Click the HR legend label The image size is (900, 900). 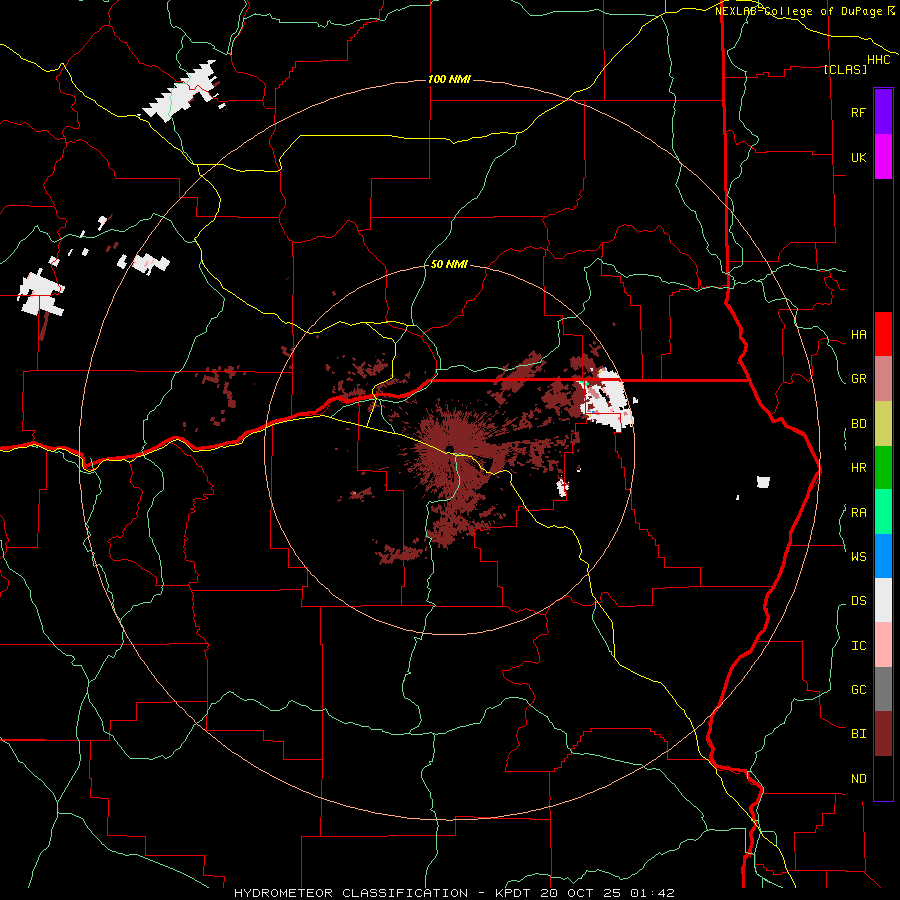[858, 468]
